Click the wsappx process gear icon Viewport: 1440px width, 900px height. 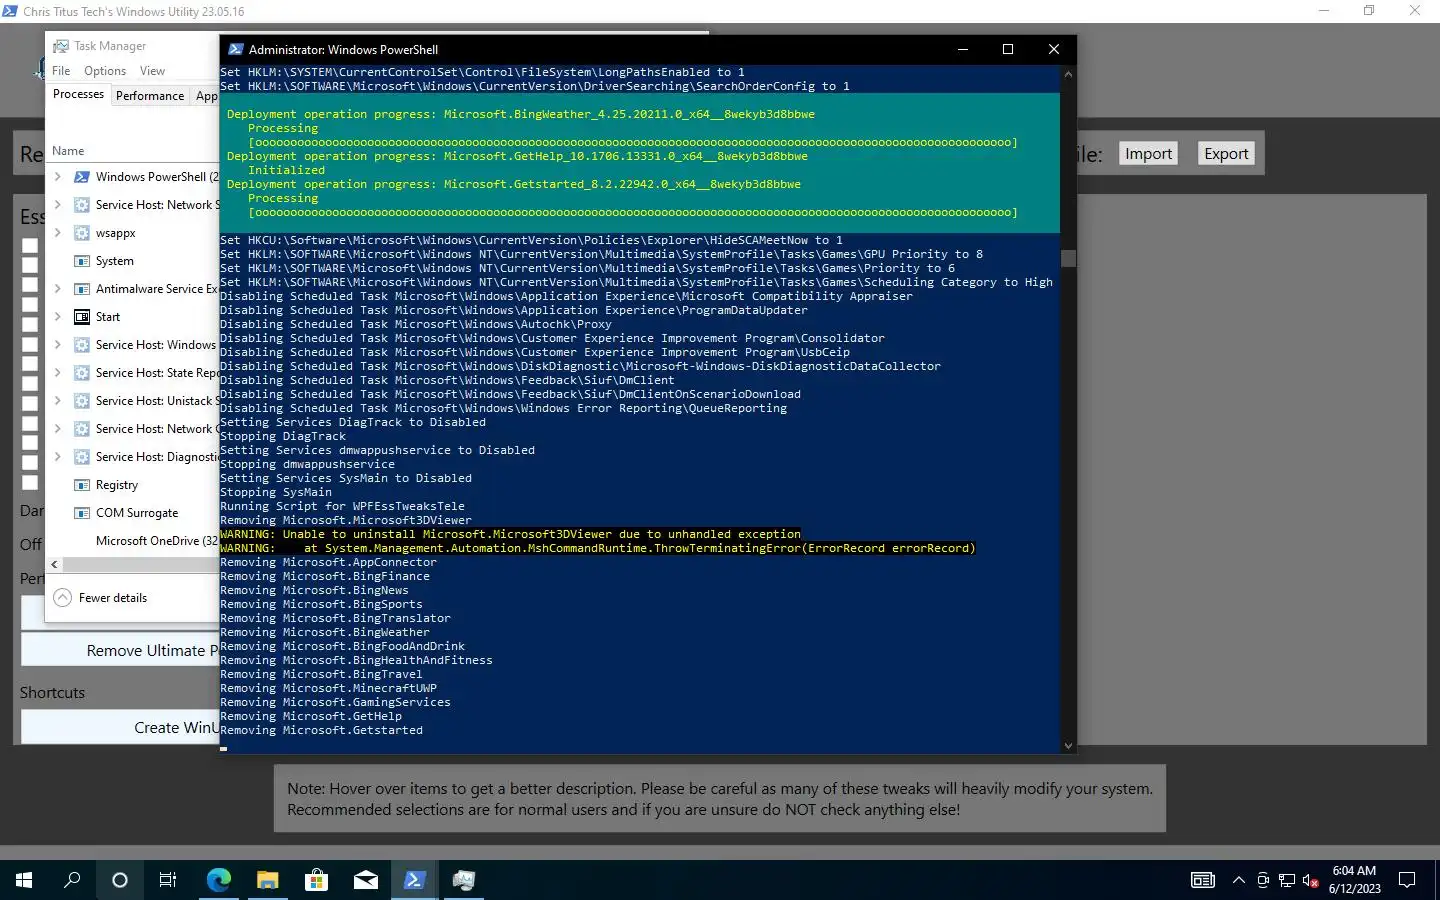pyautogui.click(x=82, y=233)
